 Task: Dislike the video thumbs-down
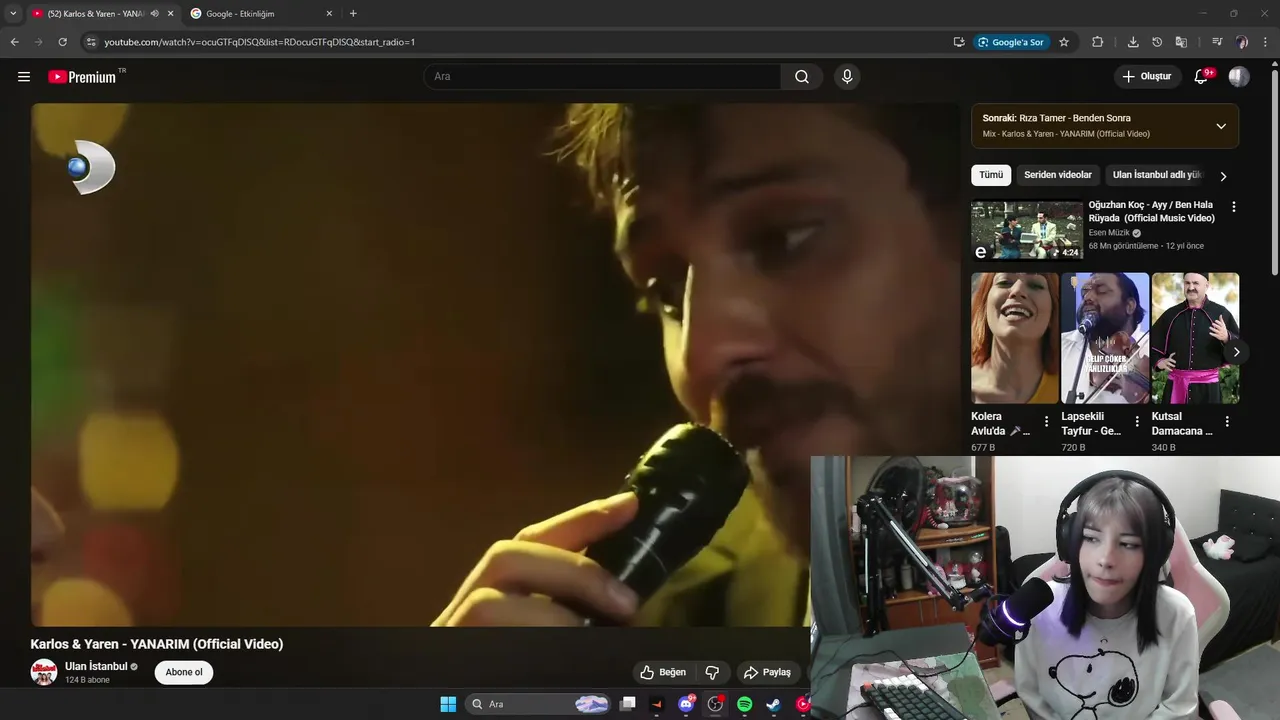click(x=713, y=672)
